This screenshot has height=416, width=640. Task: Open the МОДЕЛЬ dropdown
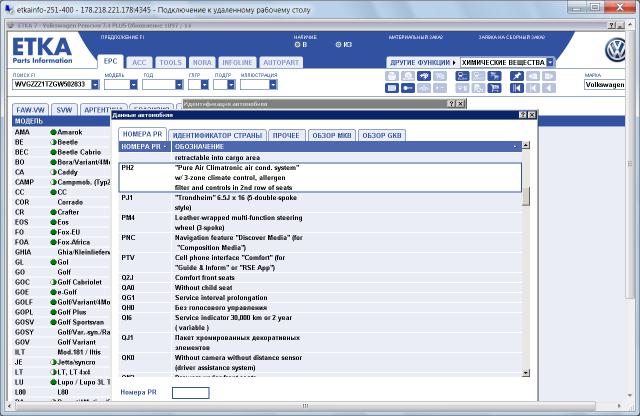tap(133, 85)
